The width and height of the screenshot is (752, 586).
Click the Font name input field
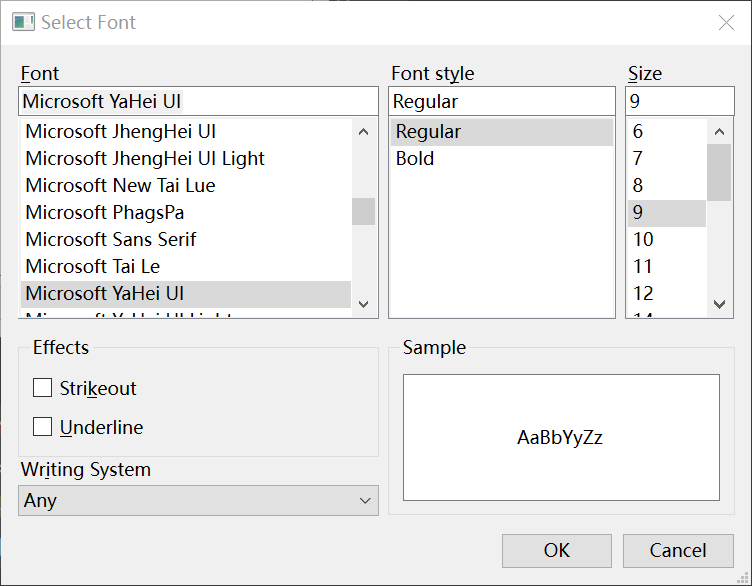(x=198, y=101)
